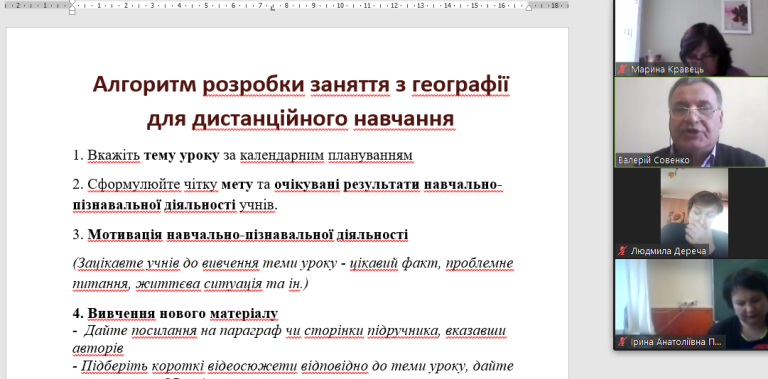Click the tab stop marker on the ruler

pyautogui.click(x=273, y=7)
